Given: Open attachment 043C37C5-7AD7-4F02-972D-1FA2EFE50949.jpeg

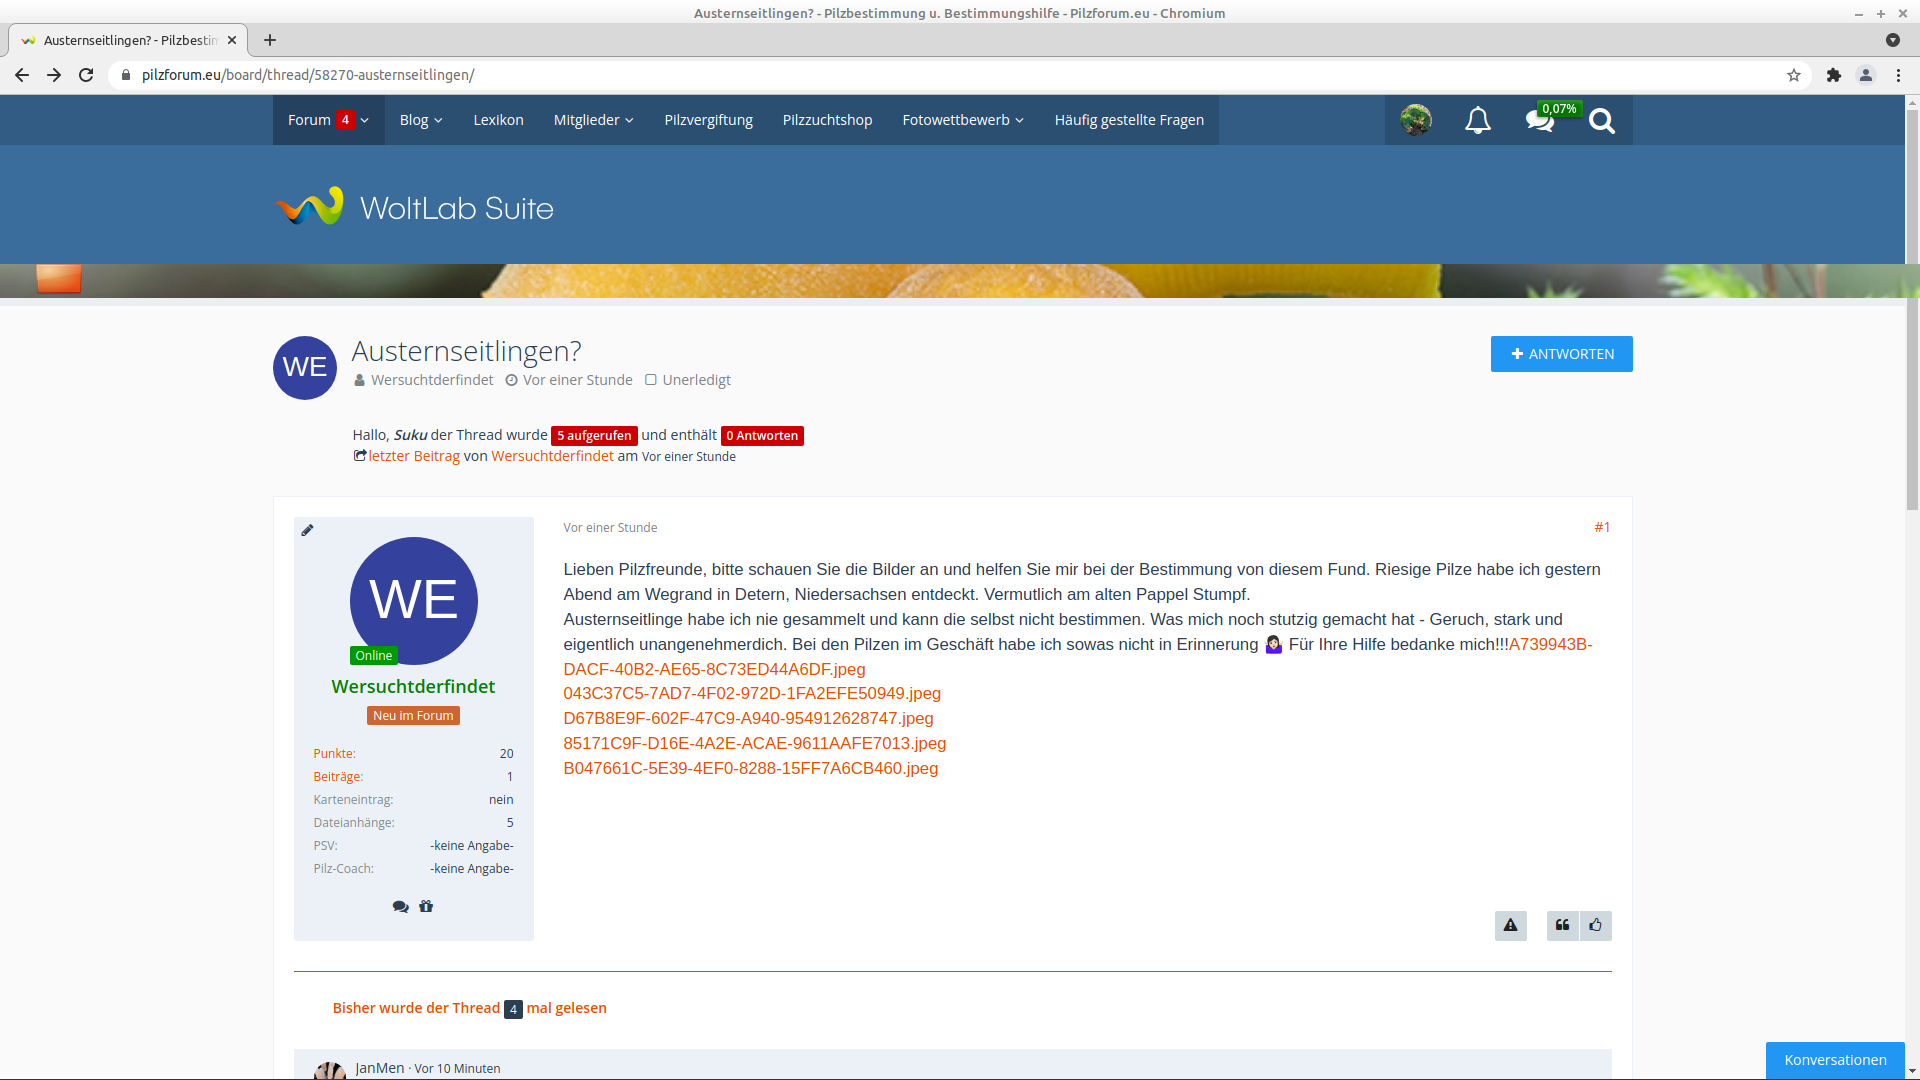Looking at the screenshot, I should point(751,694).
